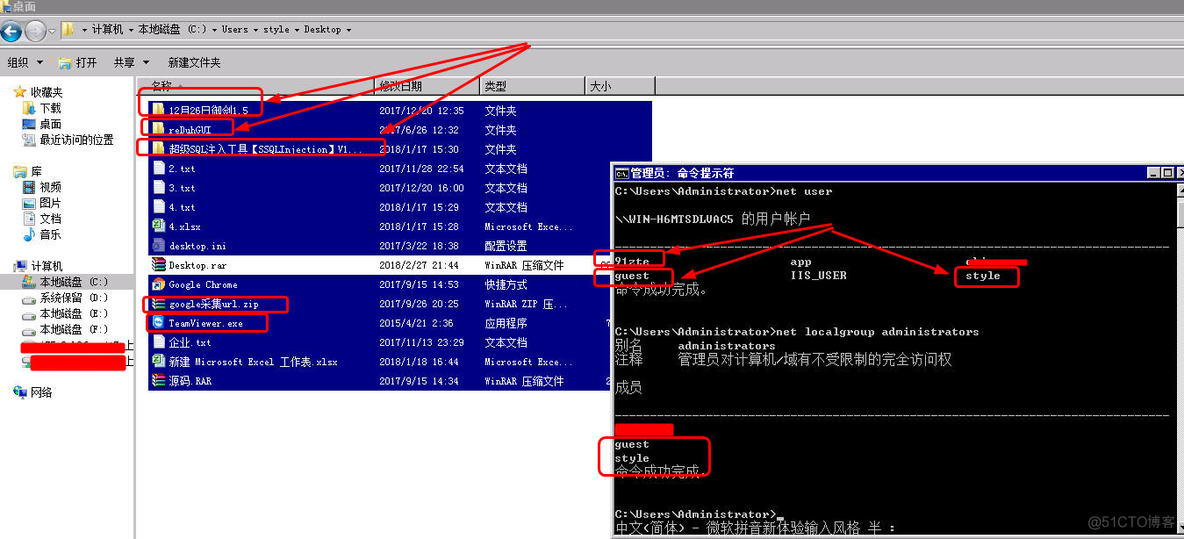This screenshot has height=539, width=1184.
Task: Click 应用程序 type of TeamViewer.exe row
Action: pyautogui.click(x=506, y=323)
